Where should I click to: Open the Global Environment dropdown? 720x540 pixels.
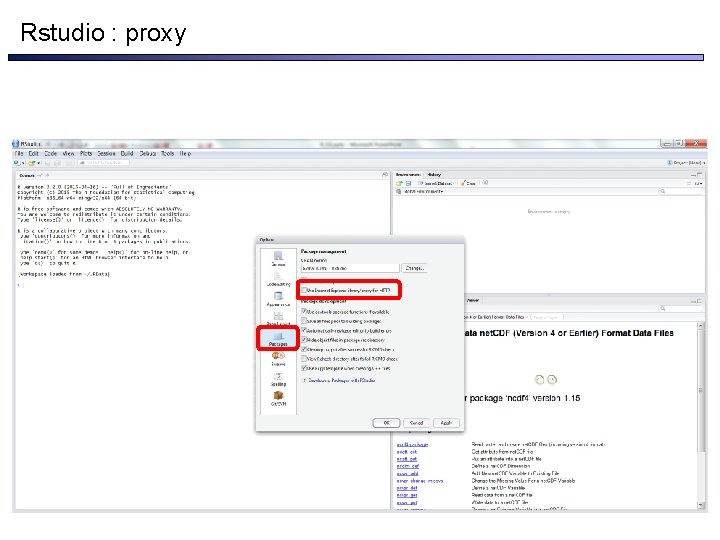click(423, 191)
